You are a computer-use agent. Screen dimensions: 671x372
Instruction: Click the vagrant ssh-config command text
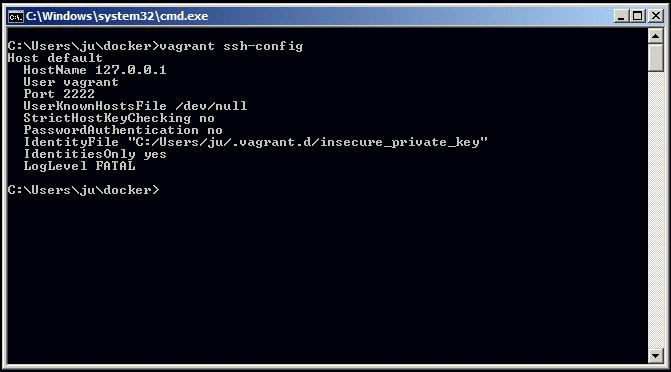pyautogui.click(x=231, y=46)
